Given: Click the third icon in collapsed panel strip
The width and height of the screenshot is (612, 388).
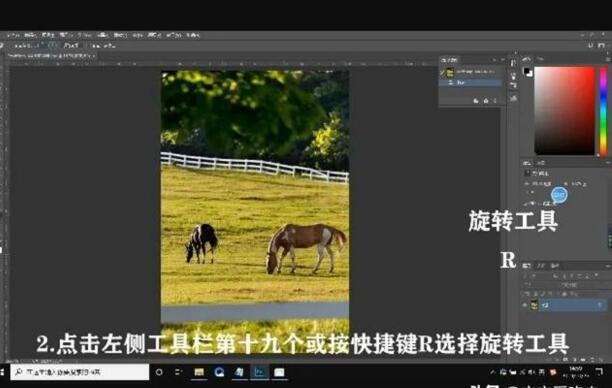Looking at the screenshot, I should [514, 85].
